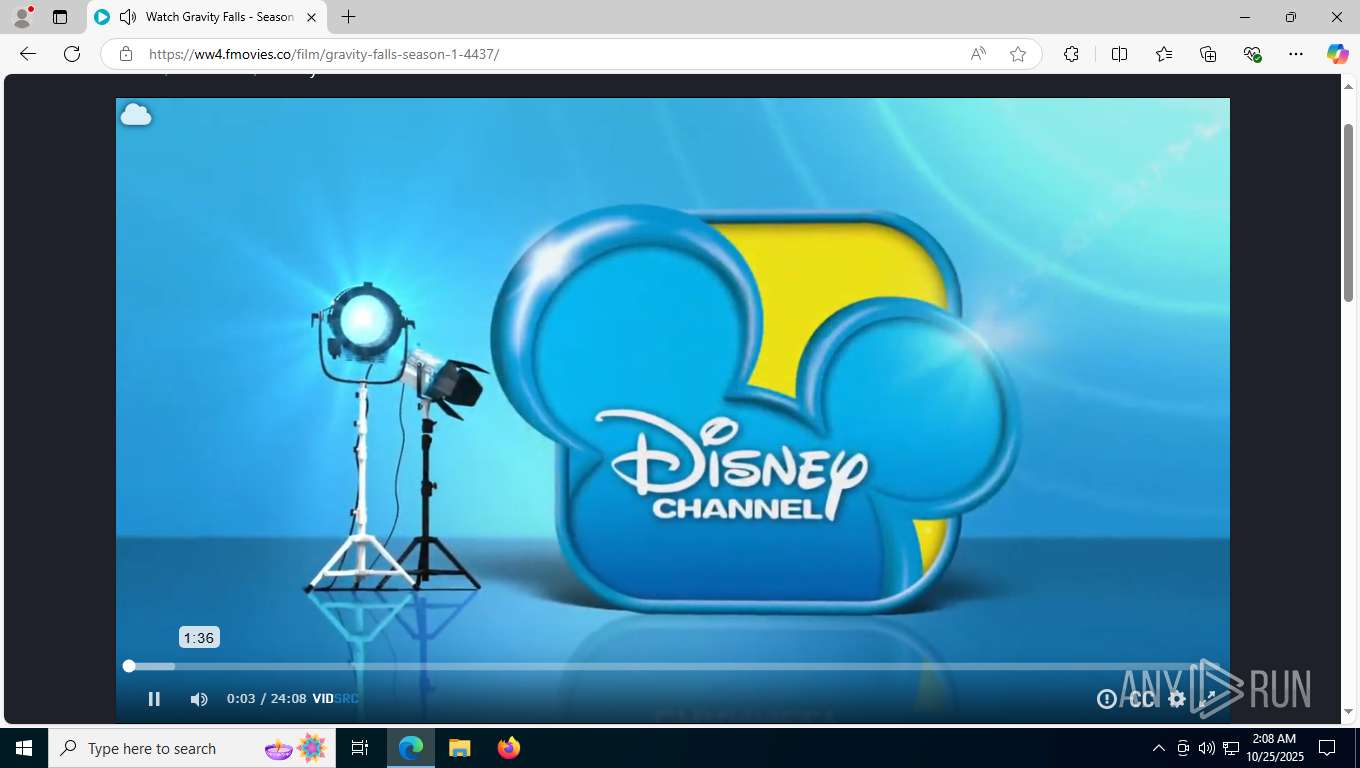The height and width of the screenshot is (768, 1360).
Task: Open the Windows Start menu
Action: click(x=24, y=748)
